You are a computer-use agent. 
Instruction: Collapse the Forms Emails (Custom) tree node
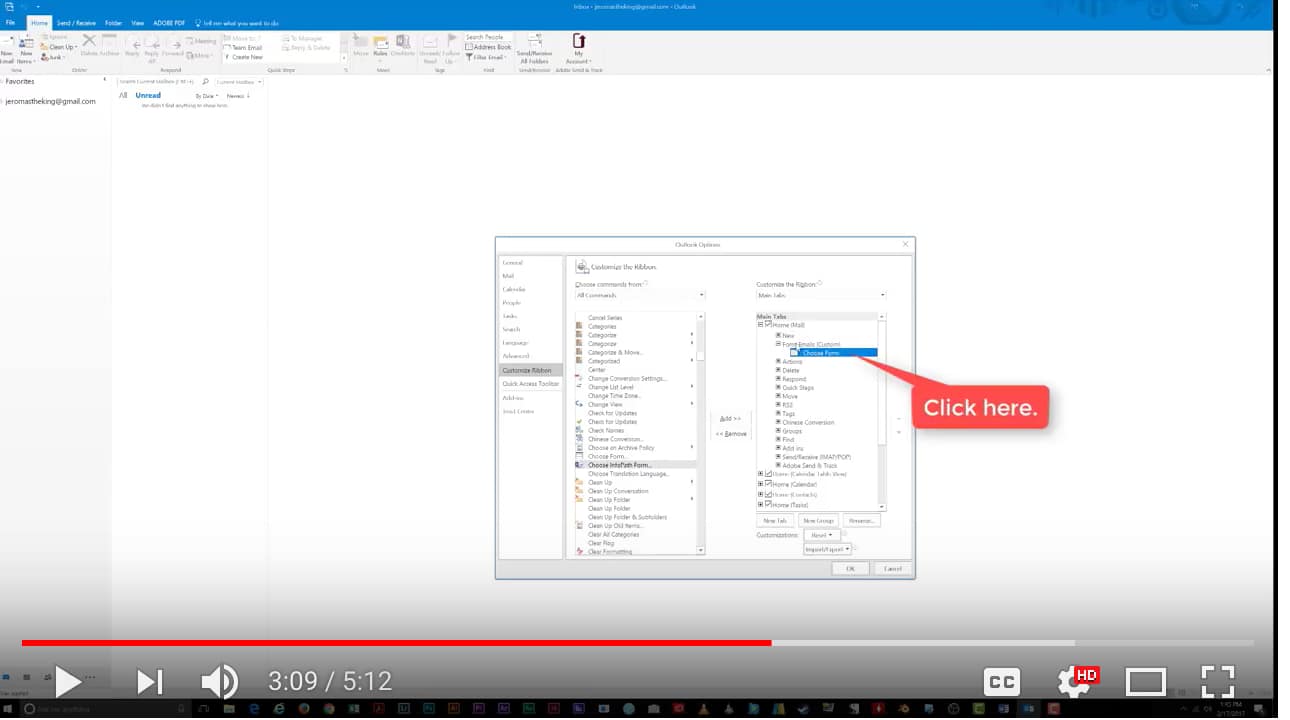(778, 343)
